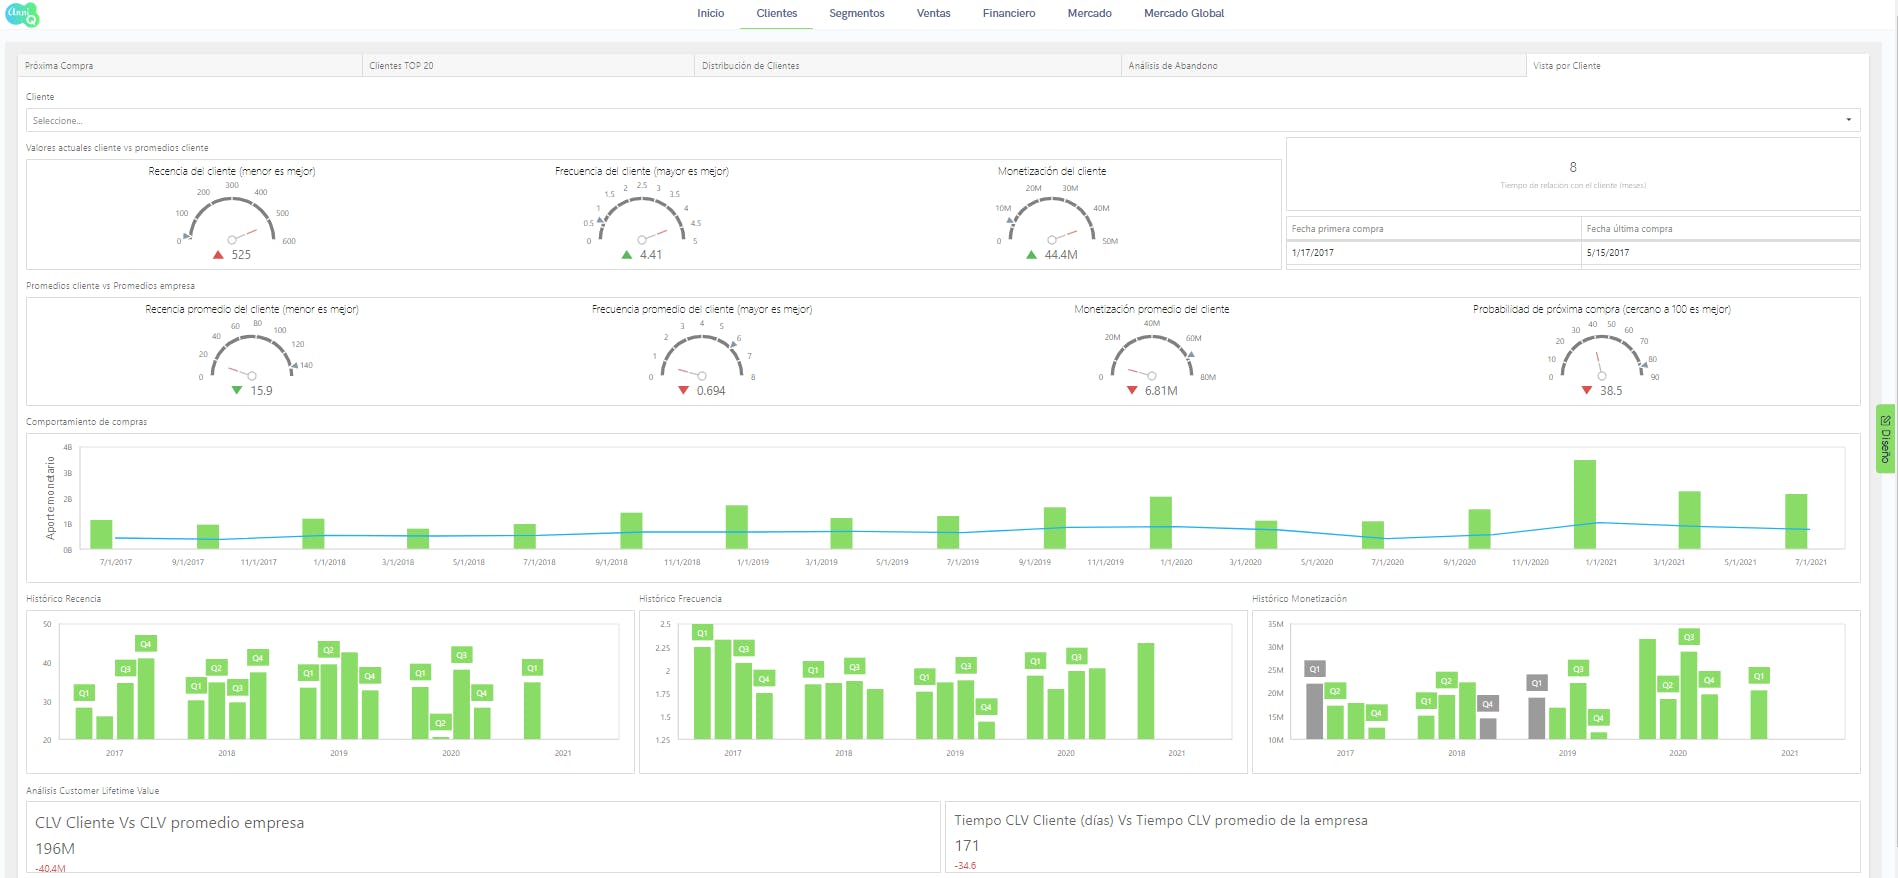Image resolution: width=1898 pixels, height=878 pixels.
Task: Click the 2017 Q4 label in Histórico Recencia
Action: (x=146, y=644)
